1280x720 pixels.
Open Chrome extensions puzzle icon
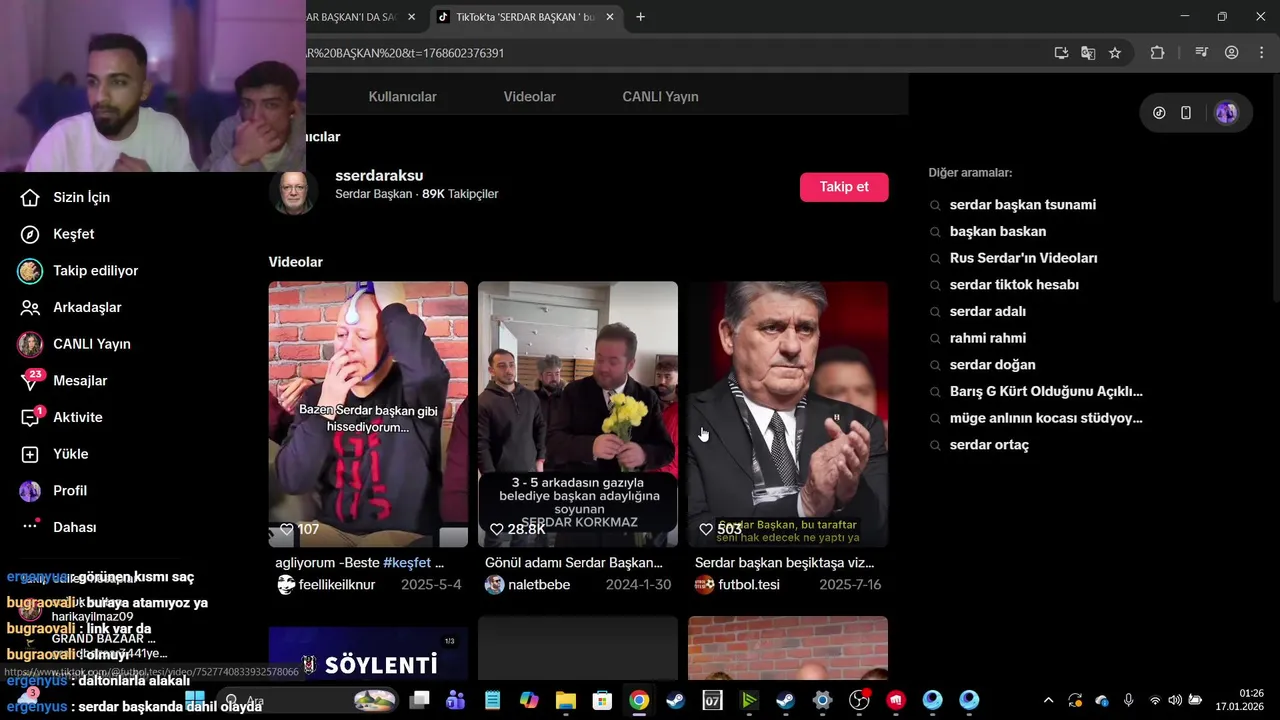click(x=1157, y=53)
